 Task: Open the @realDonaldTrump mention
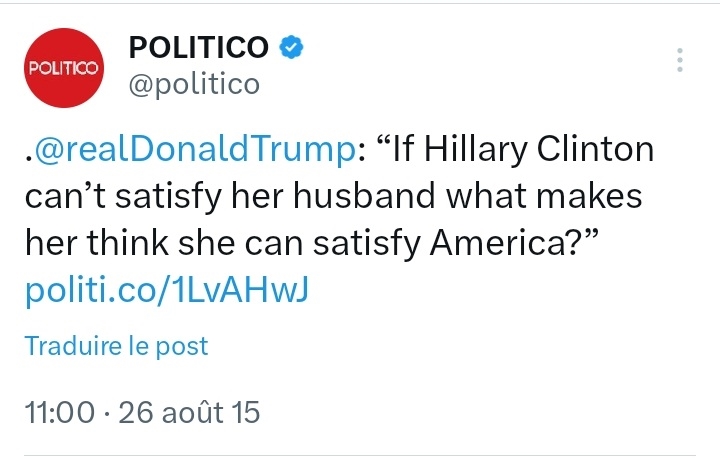[x=196, y=152]
